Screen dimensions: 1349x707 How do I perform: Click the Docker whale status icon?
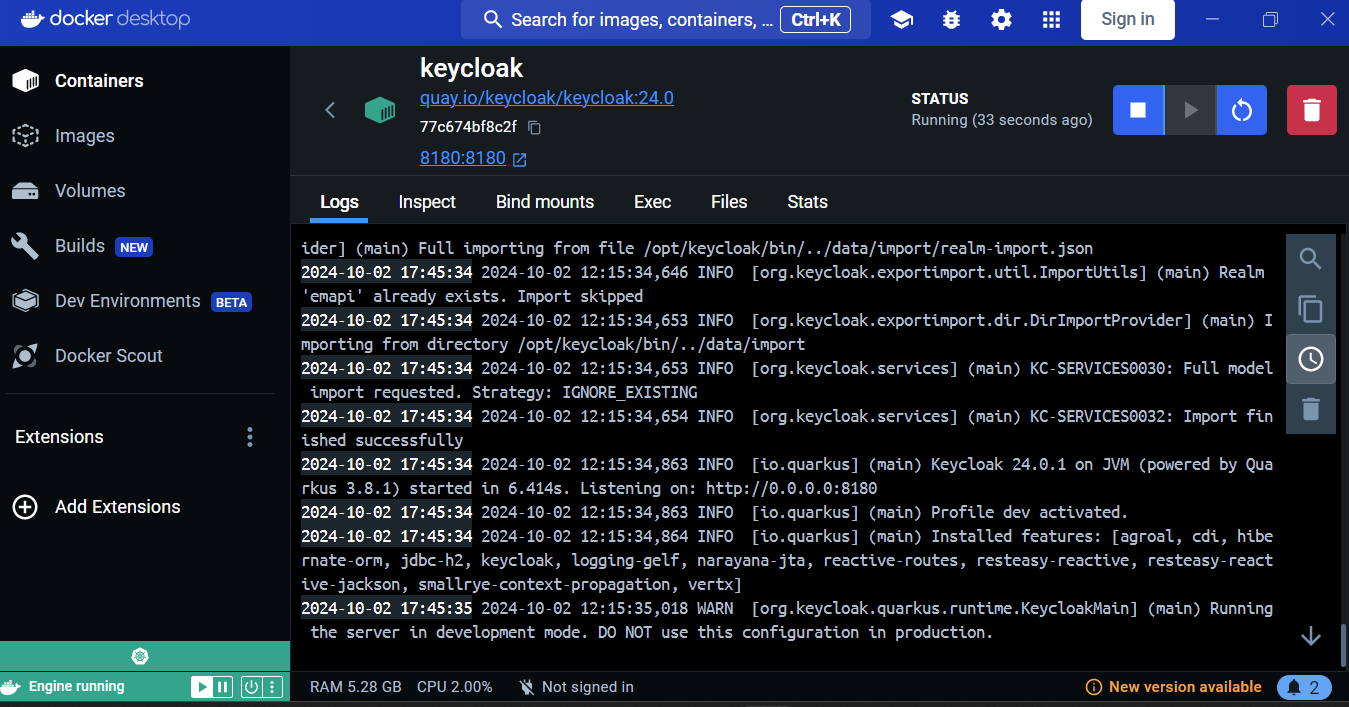click(11, 687)
